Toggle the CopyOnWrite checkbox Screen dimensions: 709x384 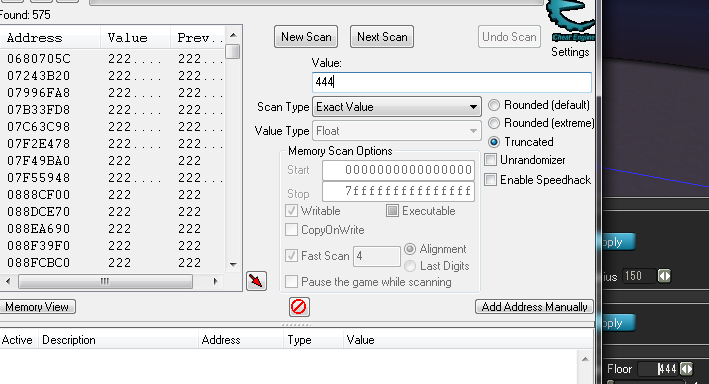[x=292, y=230]
